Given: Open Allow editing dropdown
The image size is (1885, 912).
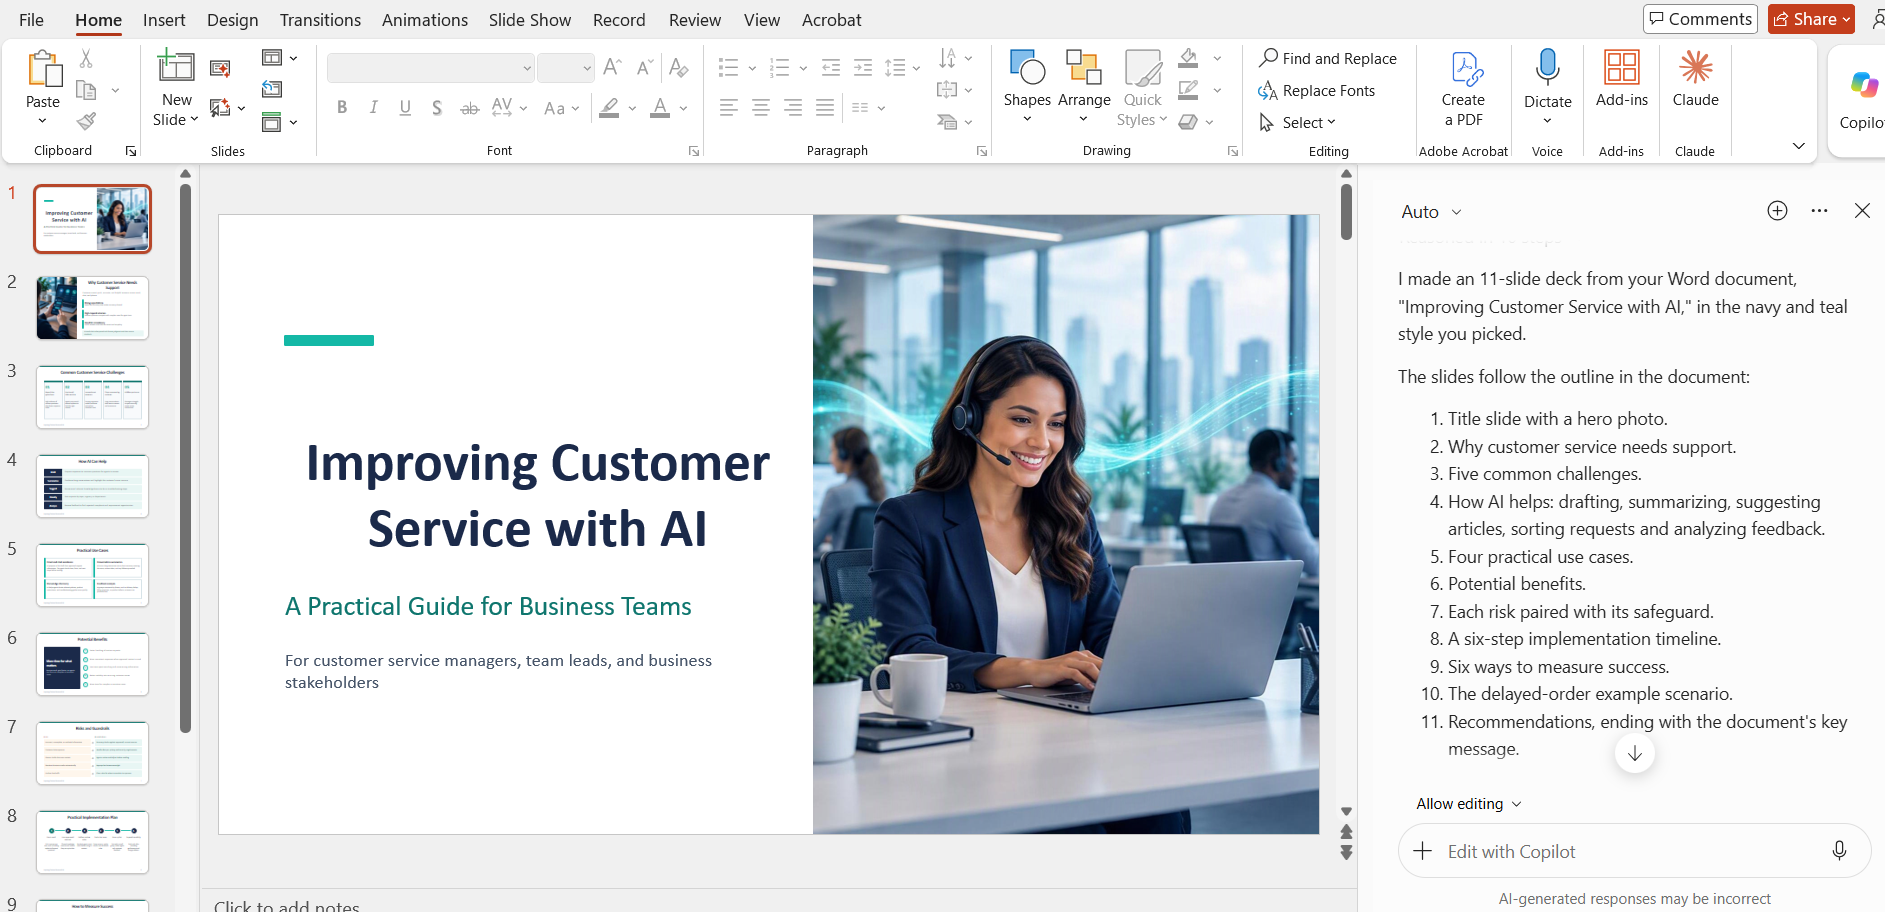Looking at the screenshot, I should point(1469,804).
